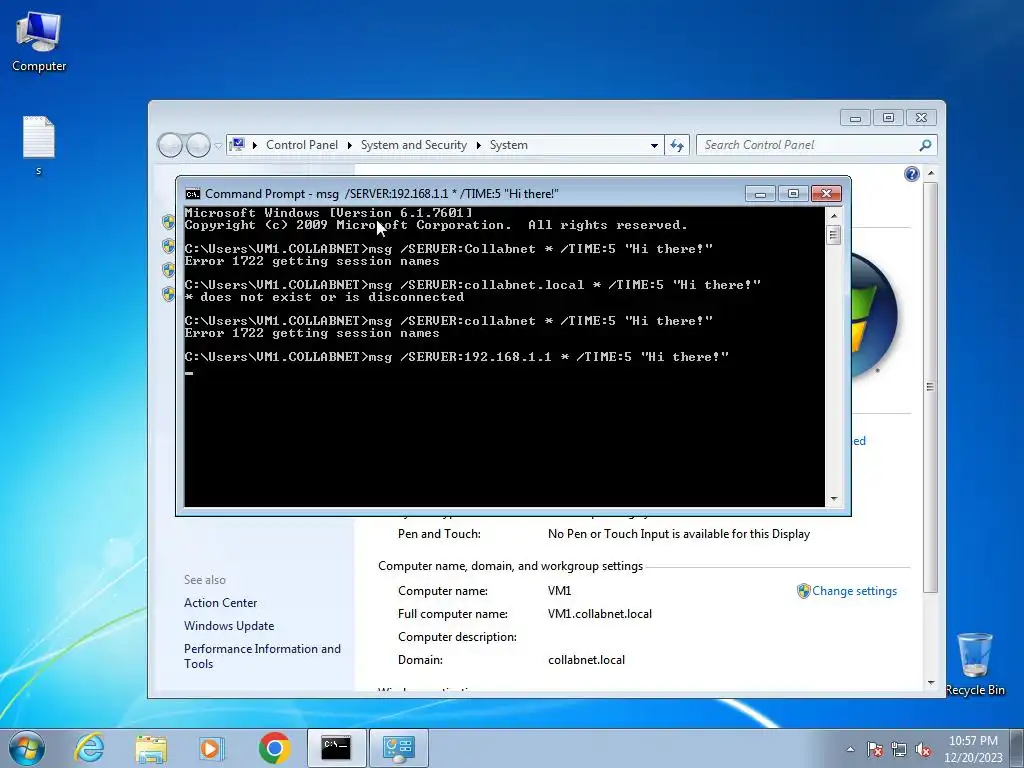Open Performance Information and Tools link

[262, 656]
